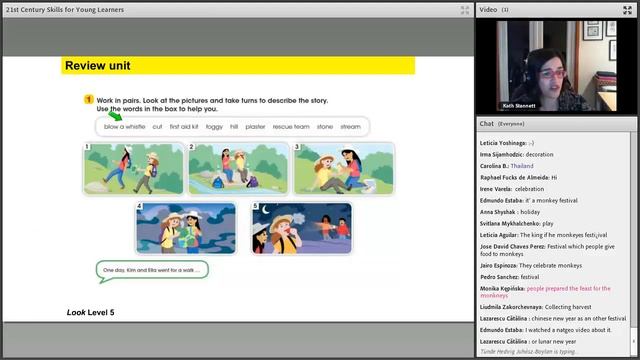
Task: Click the Kath Stannett webcam video
Action: [x=556, y=66]
